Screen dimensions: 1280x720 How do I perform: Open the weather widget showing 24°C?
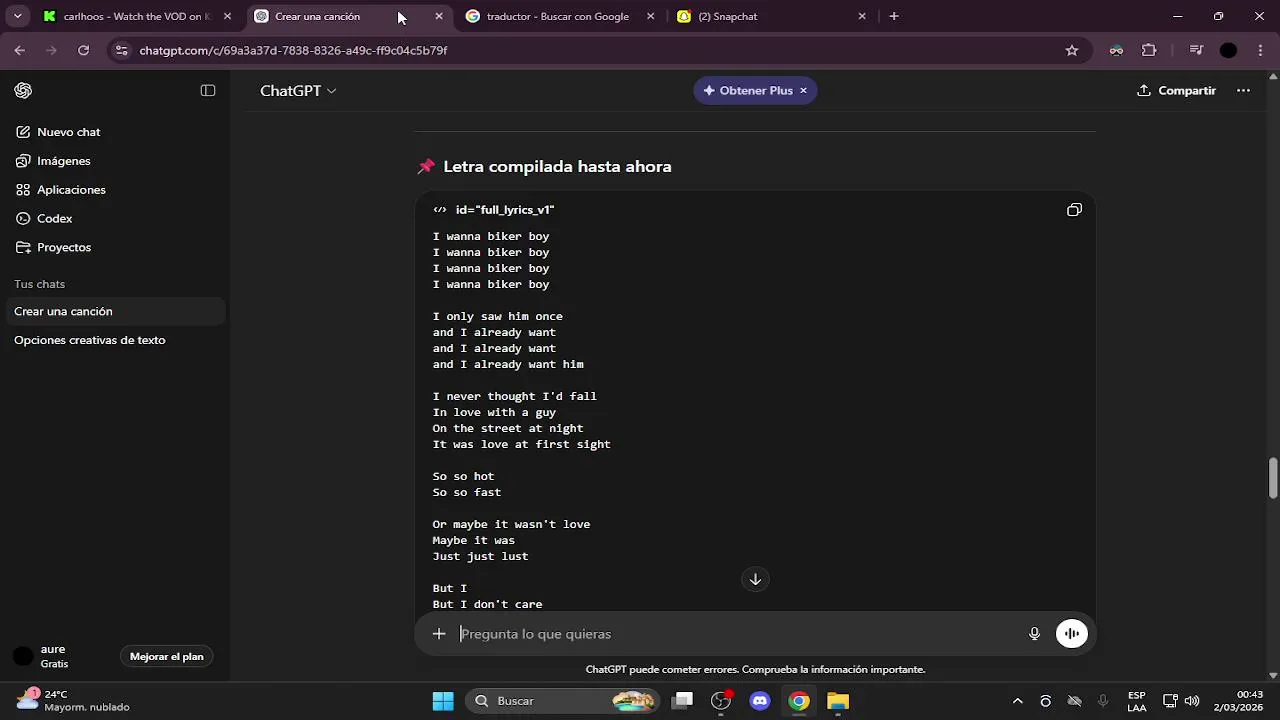pyautogui.click(x=73, y=701)
